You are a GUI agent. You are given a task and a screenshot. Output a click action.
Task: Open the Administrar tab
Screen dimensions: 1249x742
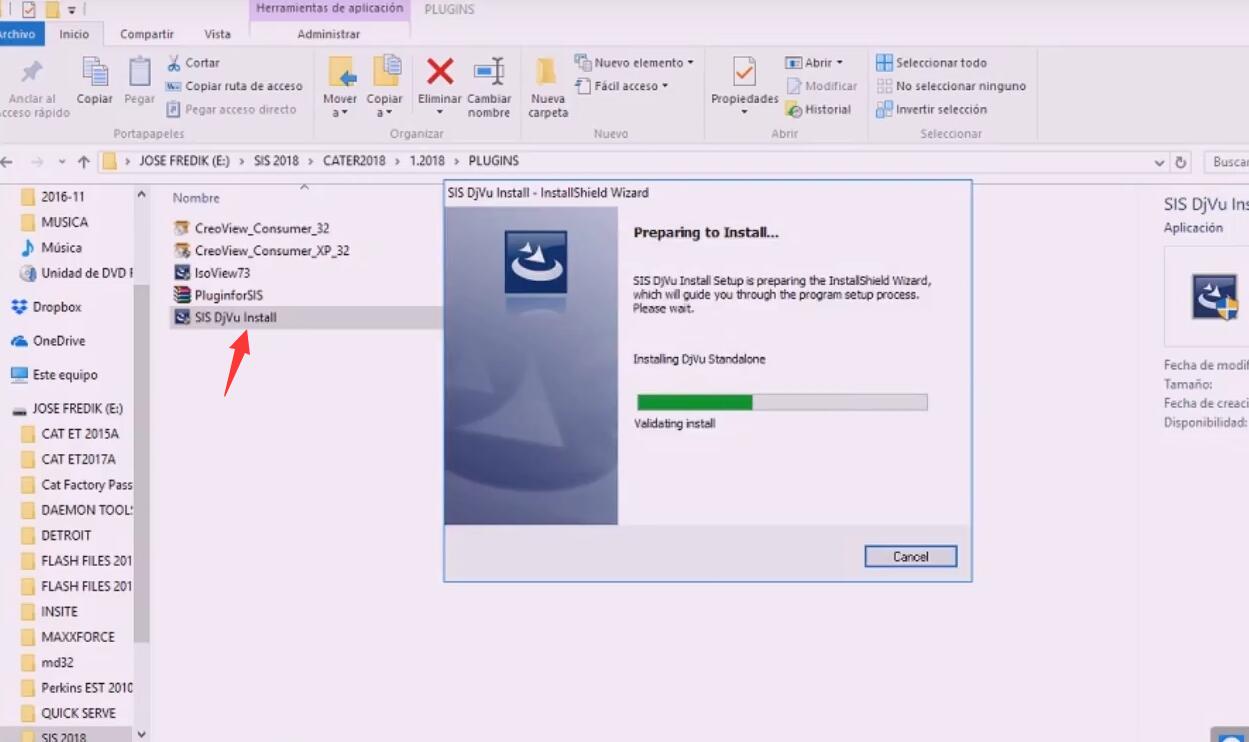click(x=329, y=34)
